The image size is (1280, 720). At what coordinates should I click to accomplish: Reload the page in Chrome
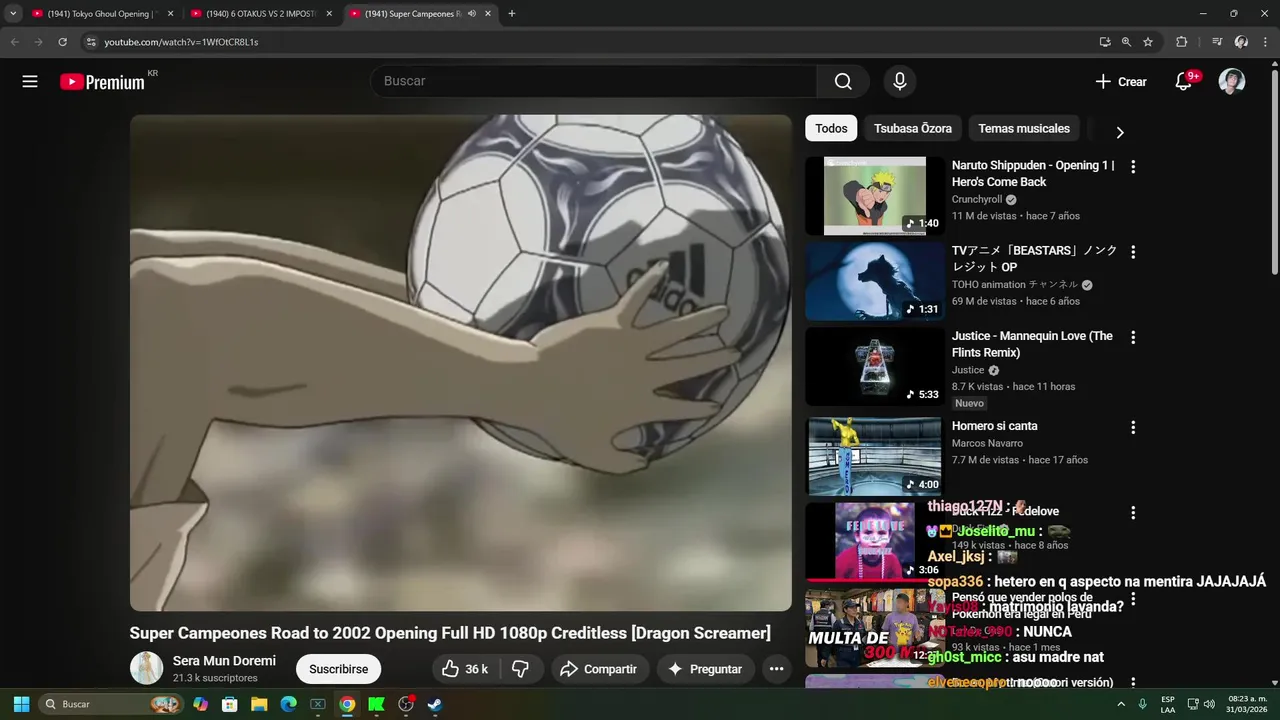[62, 42]
